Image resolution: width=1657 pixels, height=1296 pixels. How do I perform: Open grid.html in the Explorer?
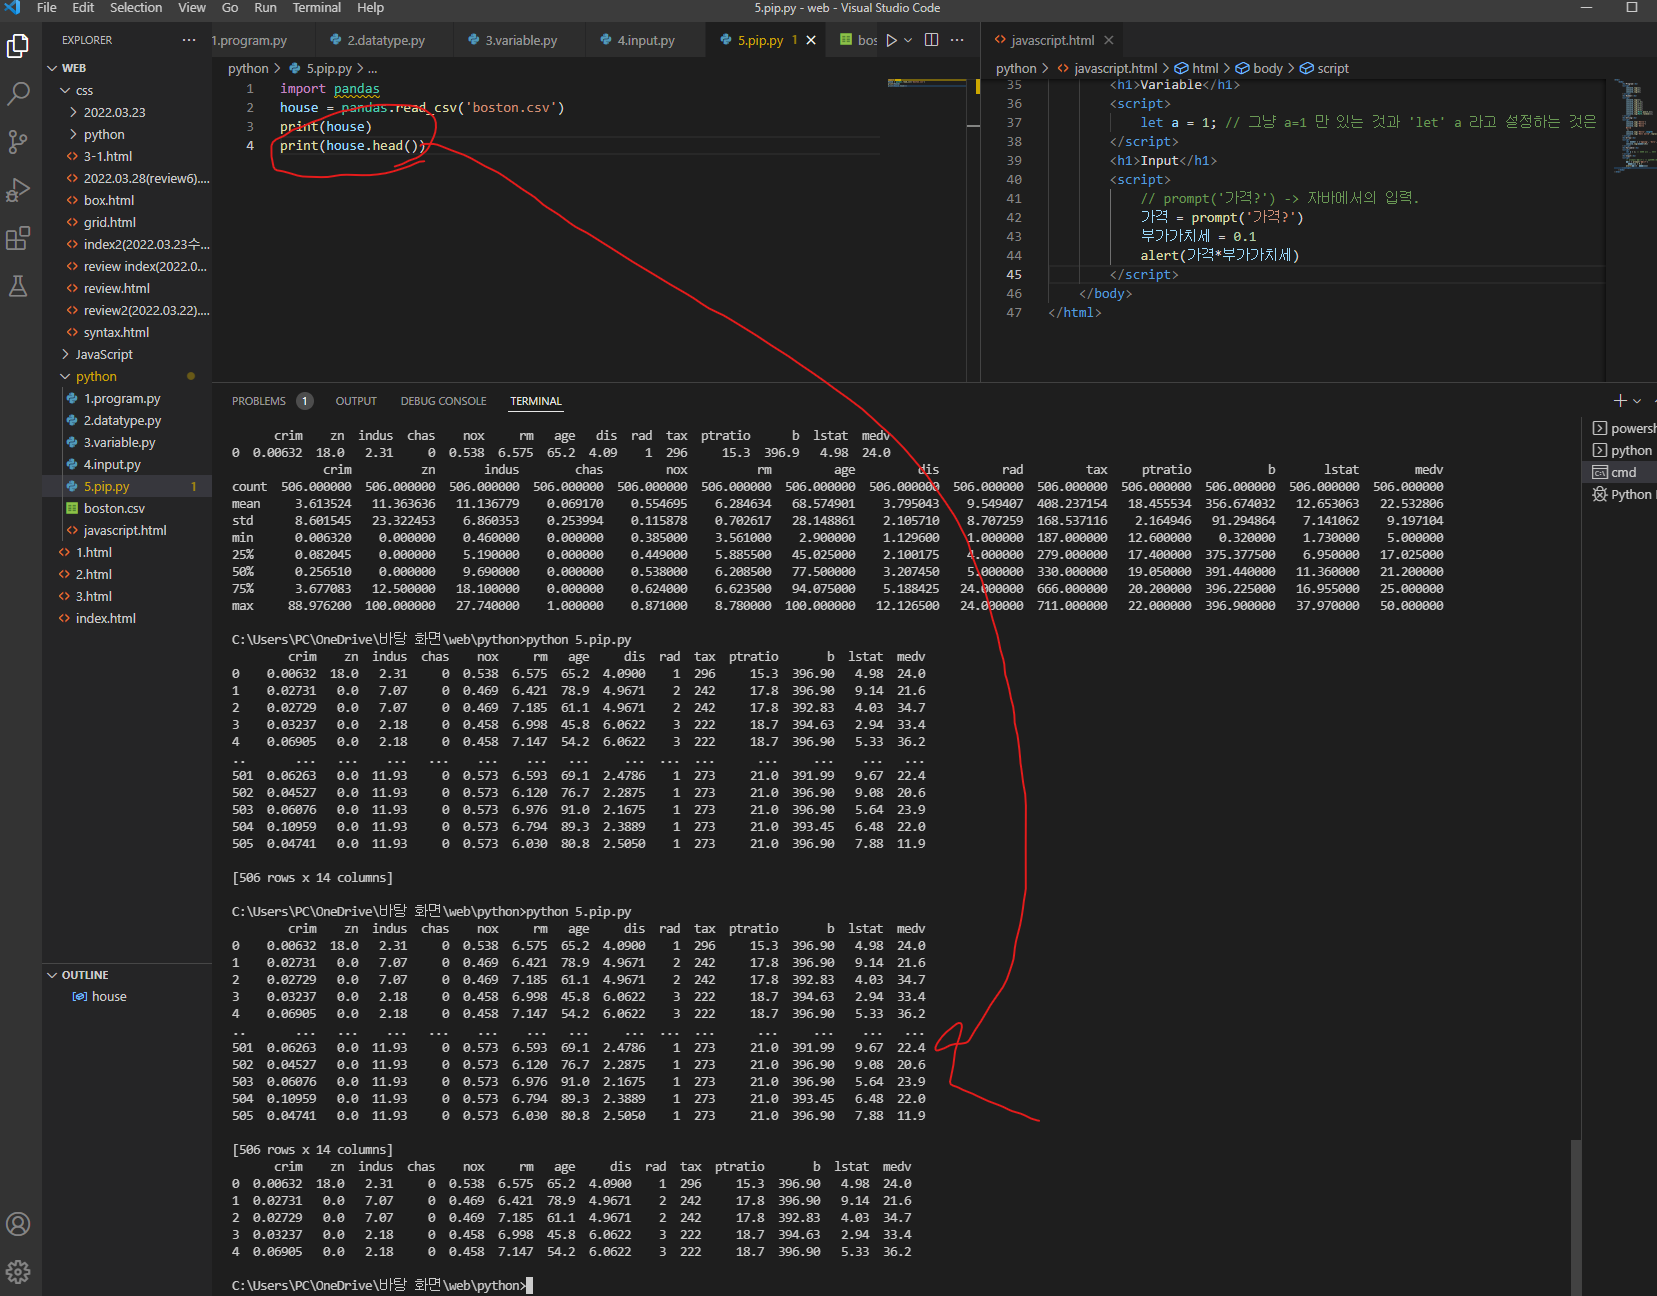(109, 223)
